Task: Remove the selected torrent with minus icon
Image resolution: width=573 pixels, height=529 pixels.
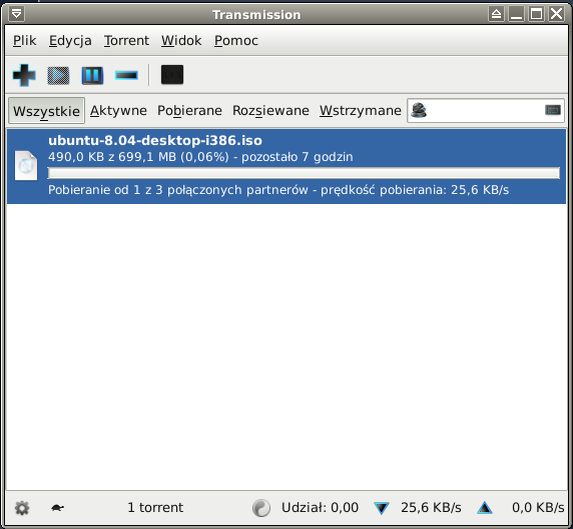Action: click(x=126, y=75)
